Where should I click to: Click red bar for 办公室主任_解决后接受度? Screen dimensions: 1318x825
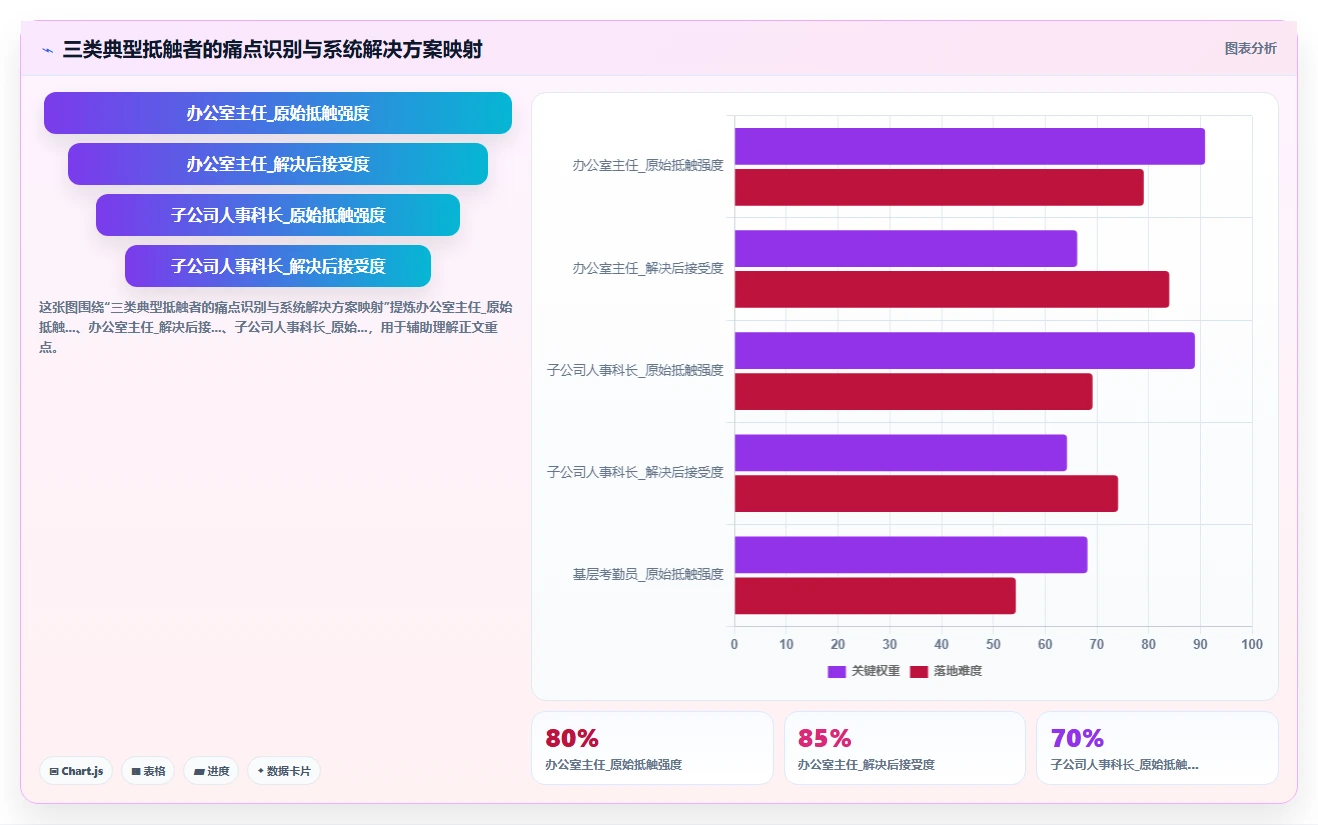[x=952, y=290]
